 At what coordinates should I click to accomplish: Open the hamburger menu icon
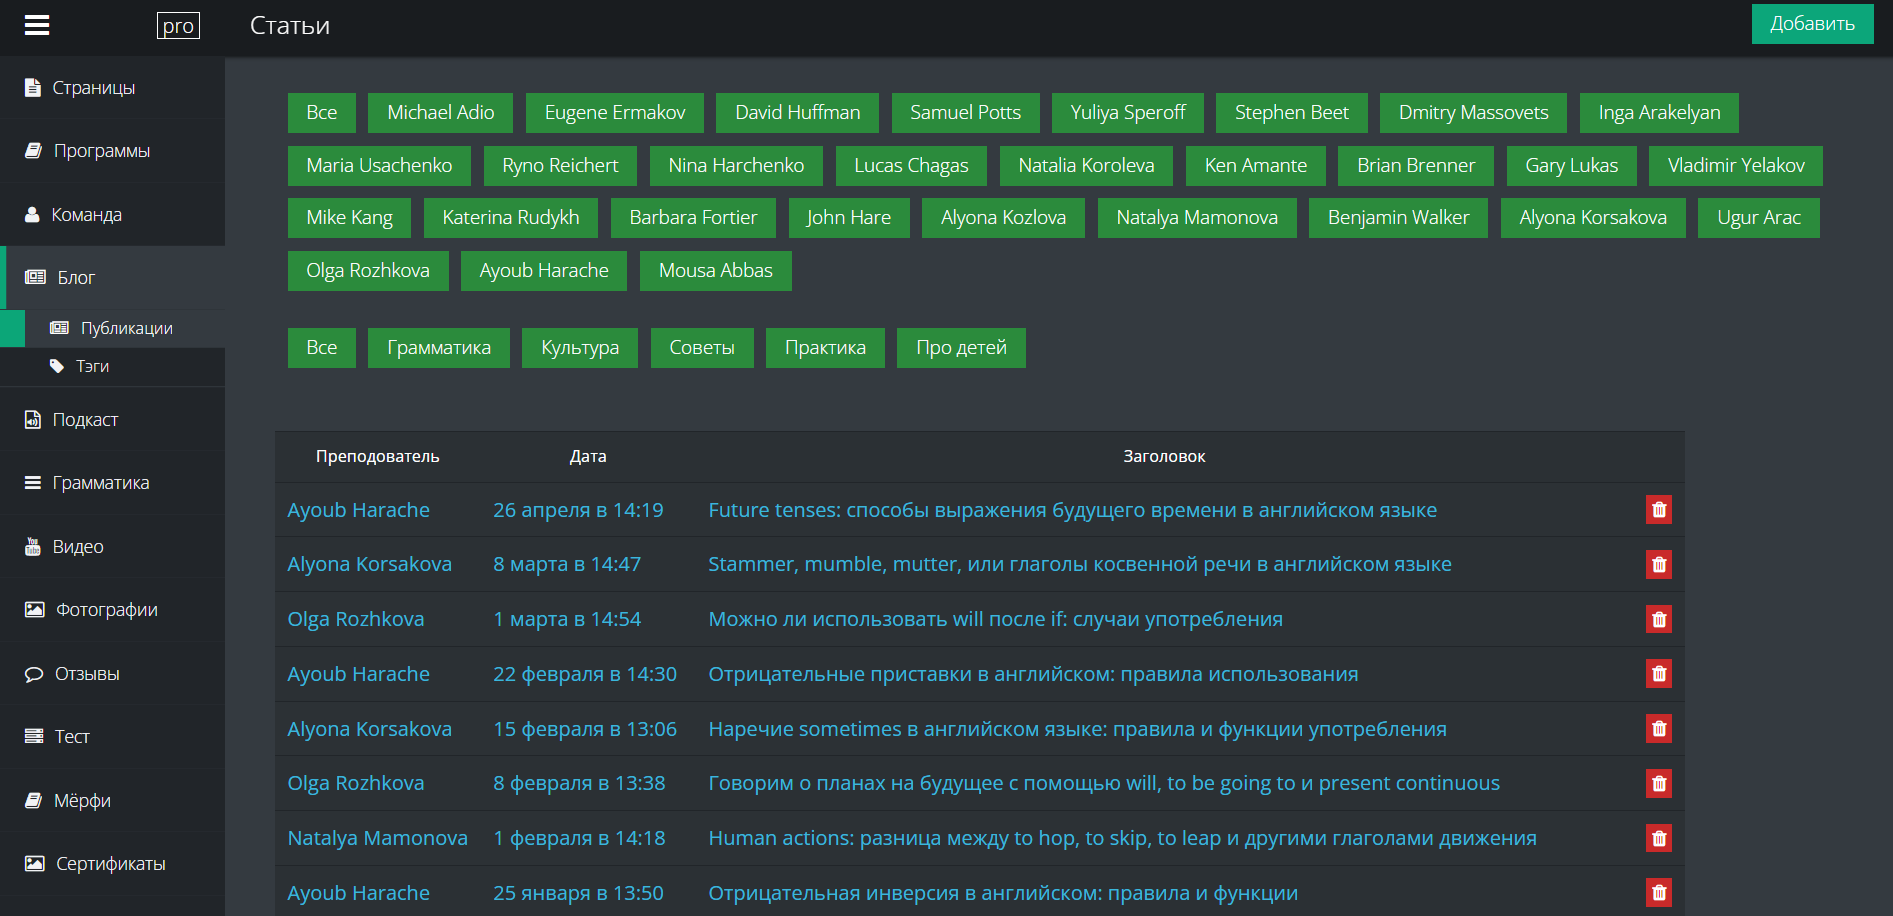[37, 26]
